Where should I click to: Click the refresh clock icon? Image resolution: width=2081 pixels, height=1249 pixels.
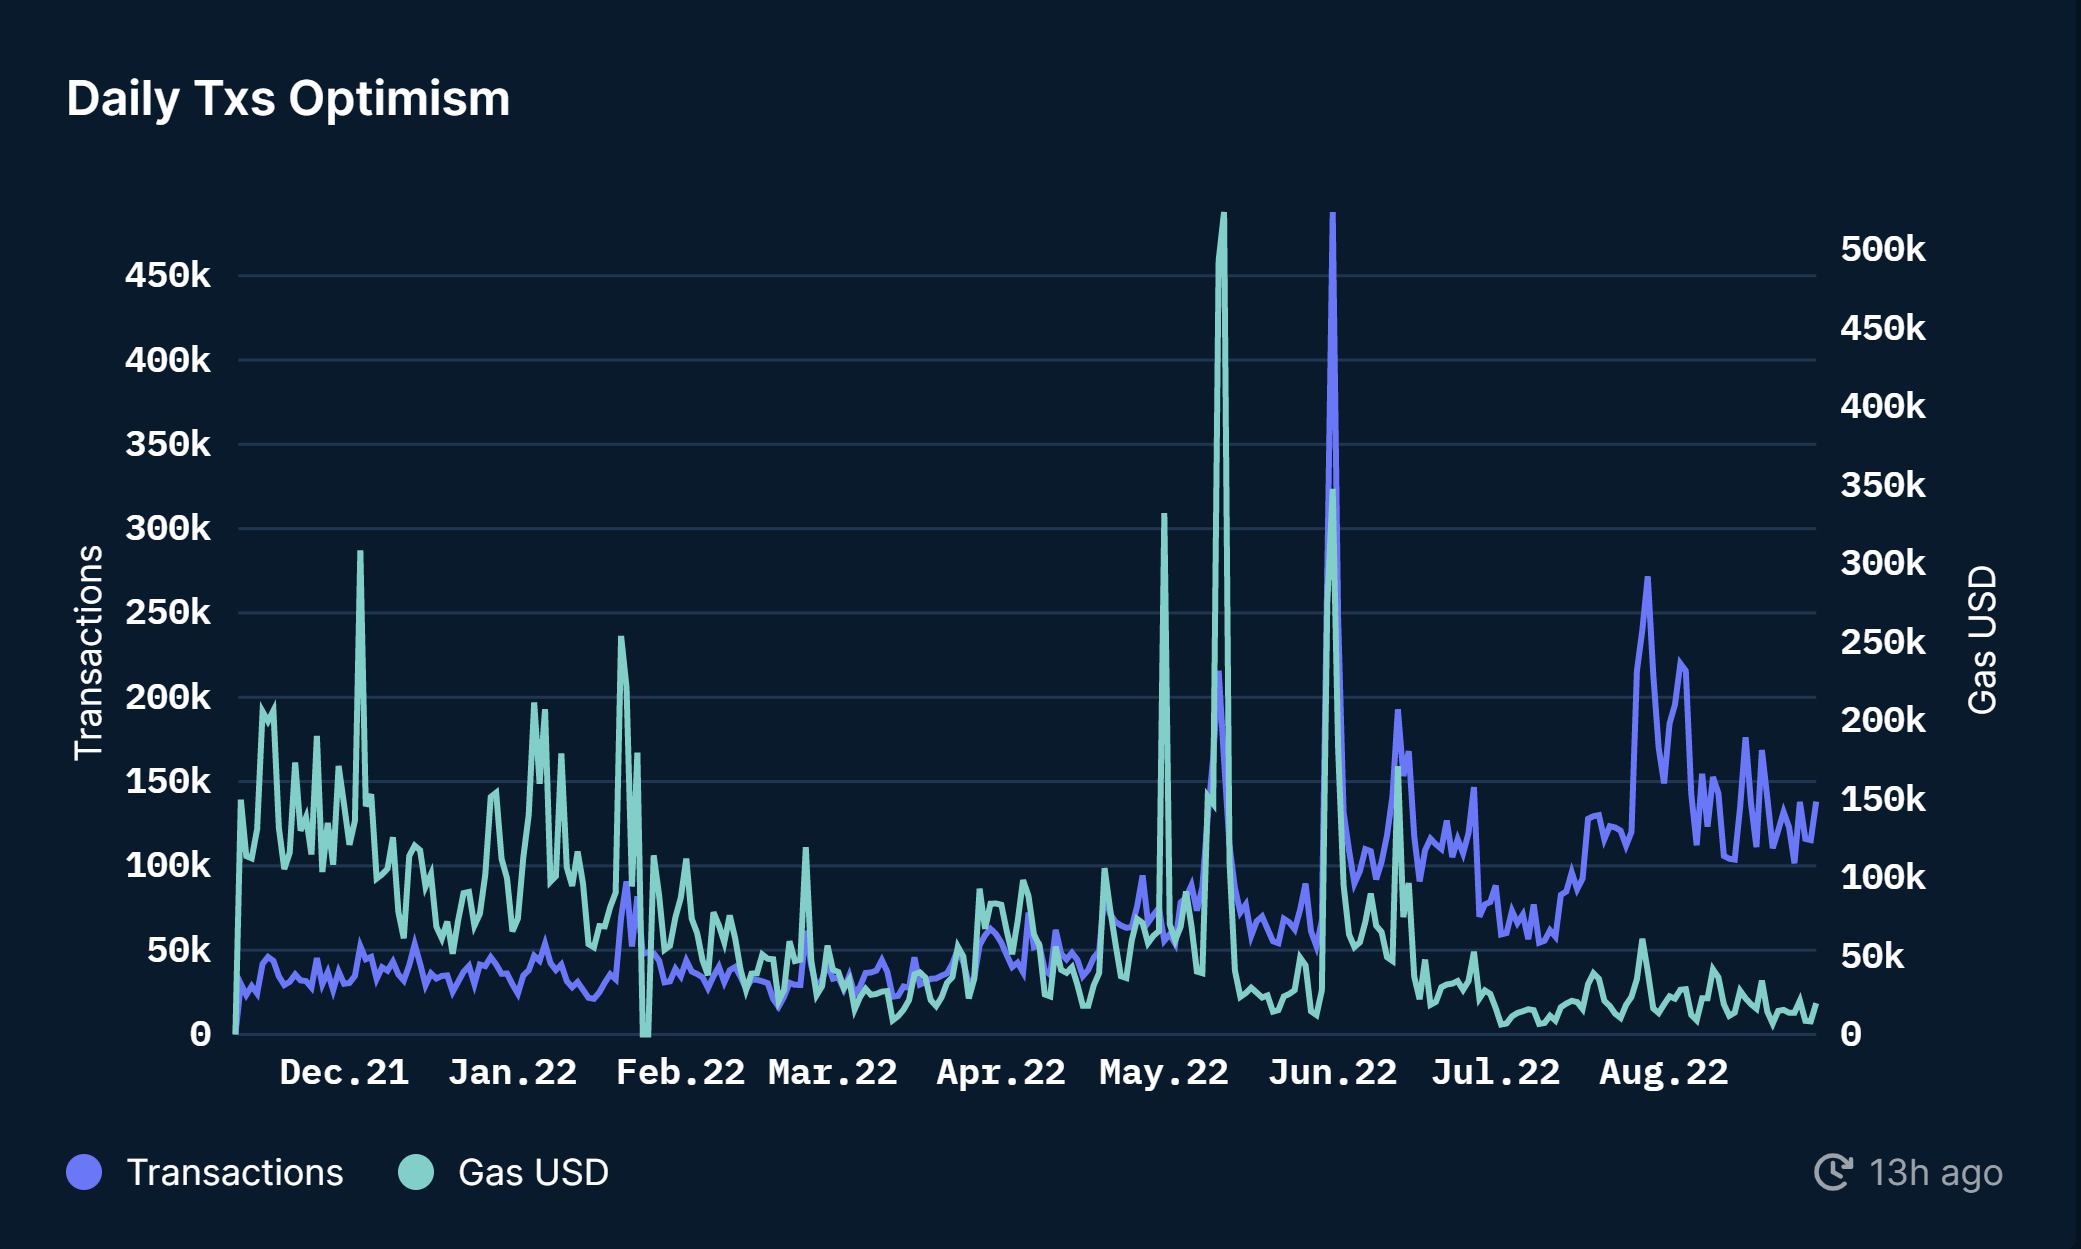click(x=1833, y=1172)
